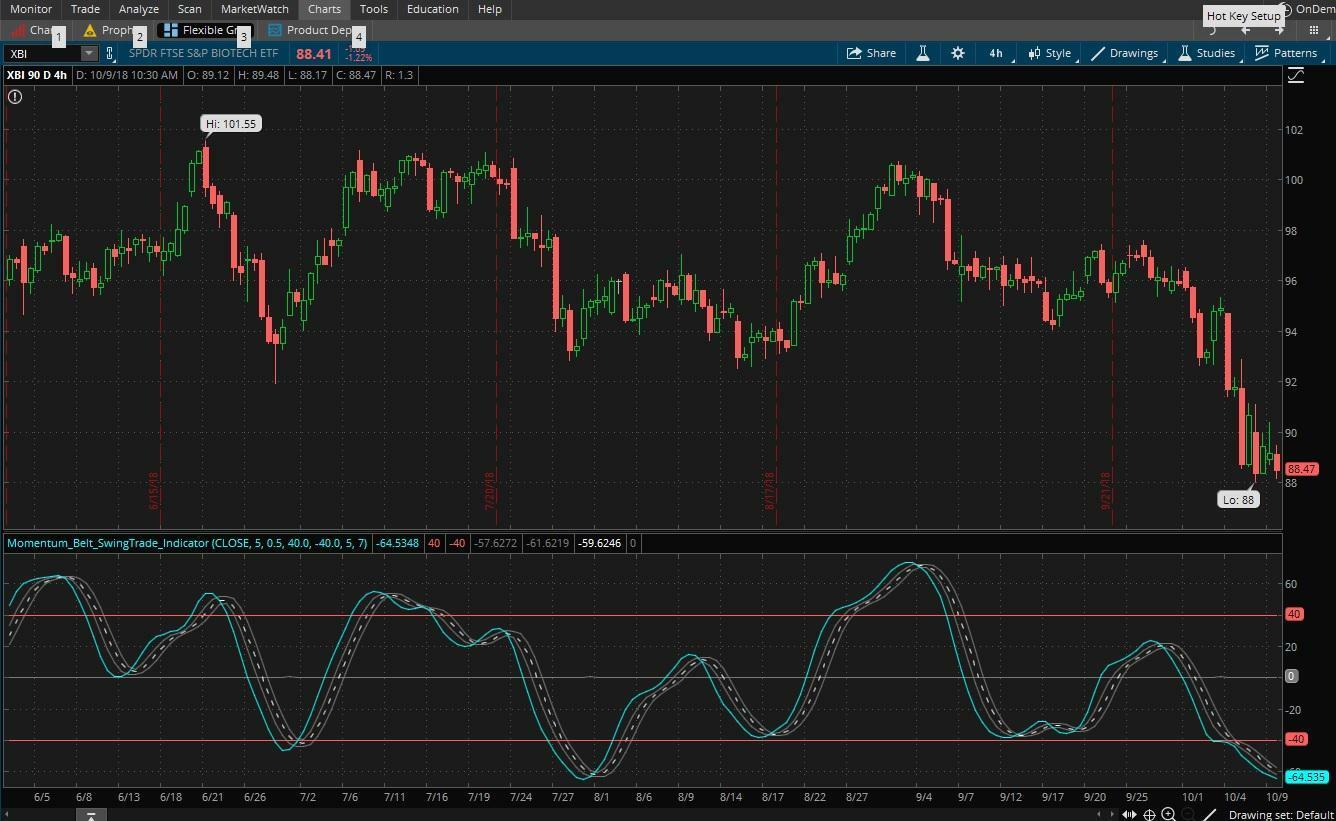Click the -64.535 indicator value label

[1307, 777]
